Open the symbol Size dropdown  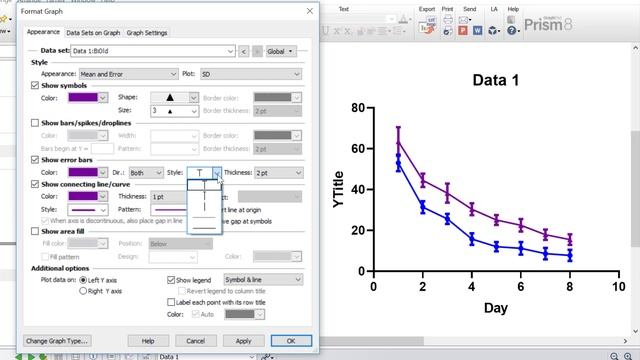pos(174,111)
